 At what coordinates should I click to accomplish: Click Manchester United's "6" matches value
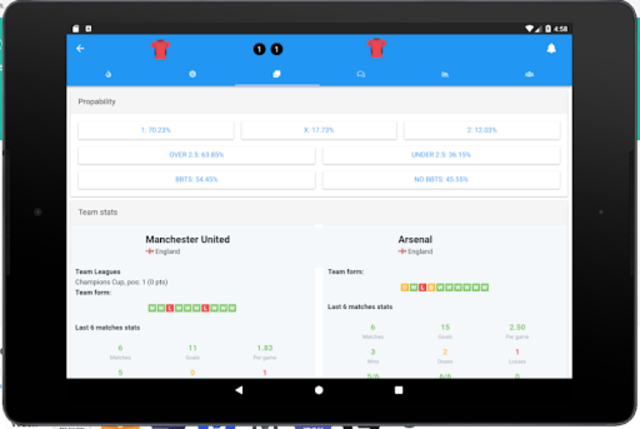tap(120, 348)
